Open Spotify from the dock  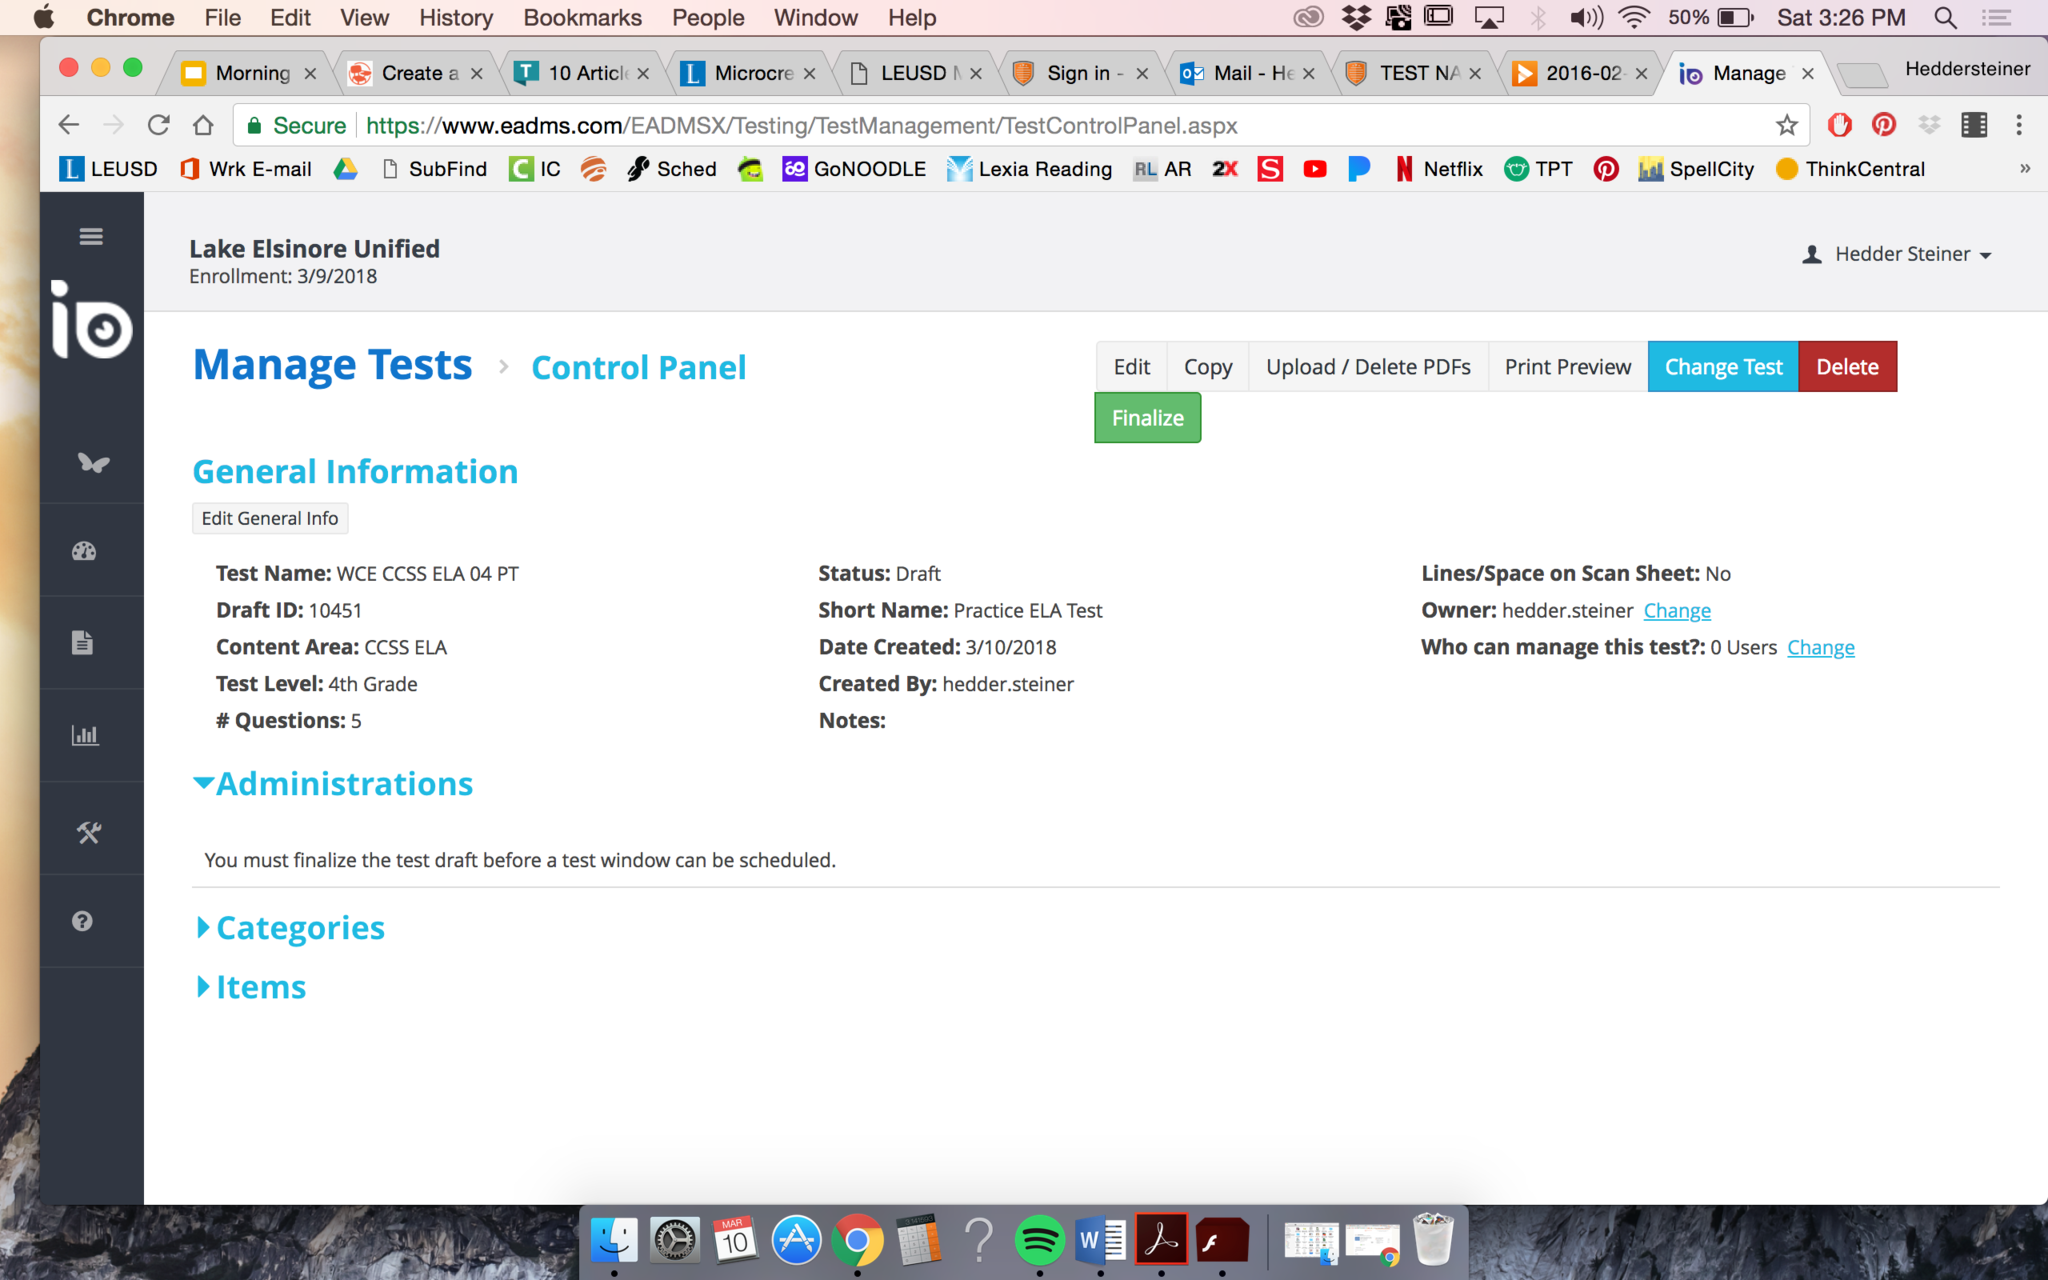coord(1039,1241)
